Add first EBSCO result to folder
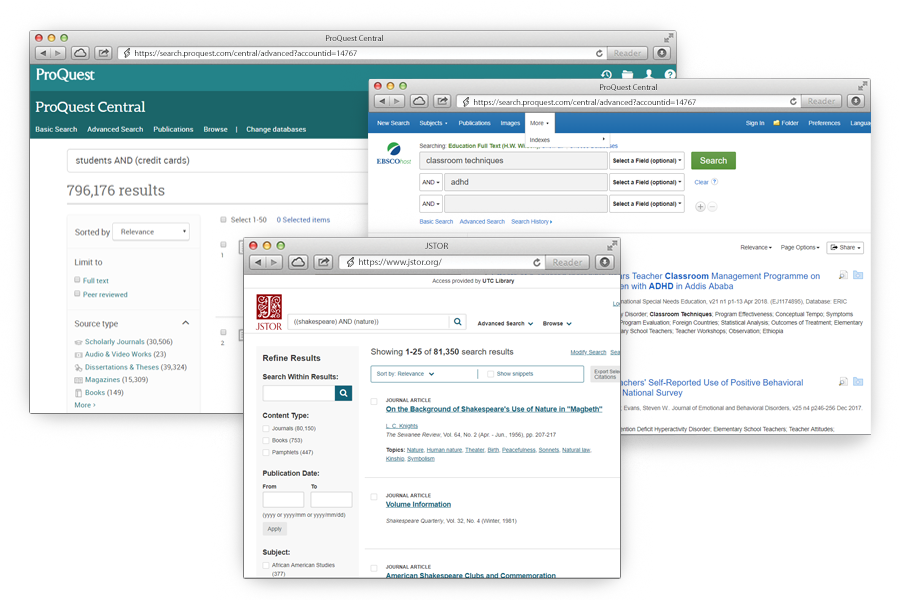Viewport: 900px width, 600px height. coord(858,276)
